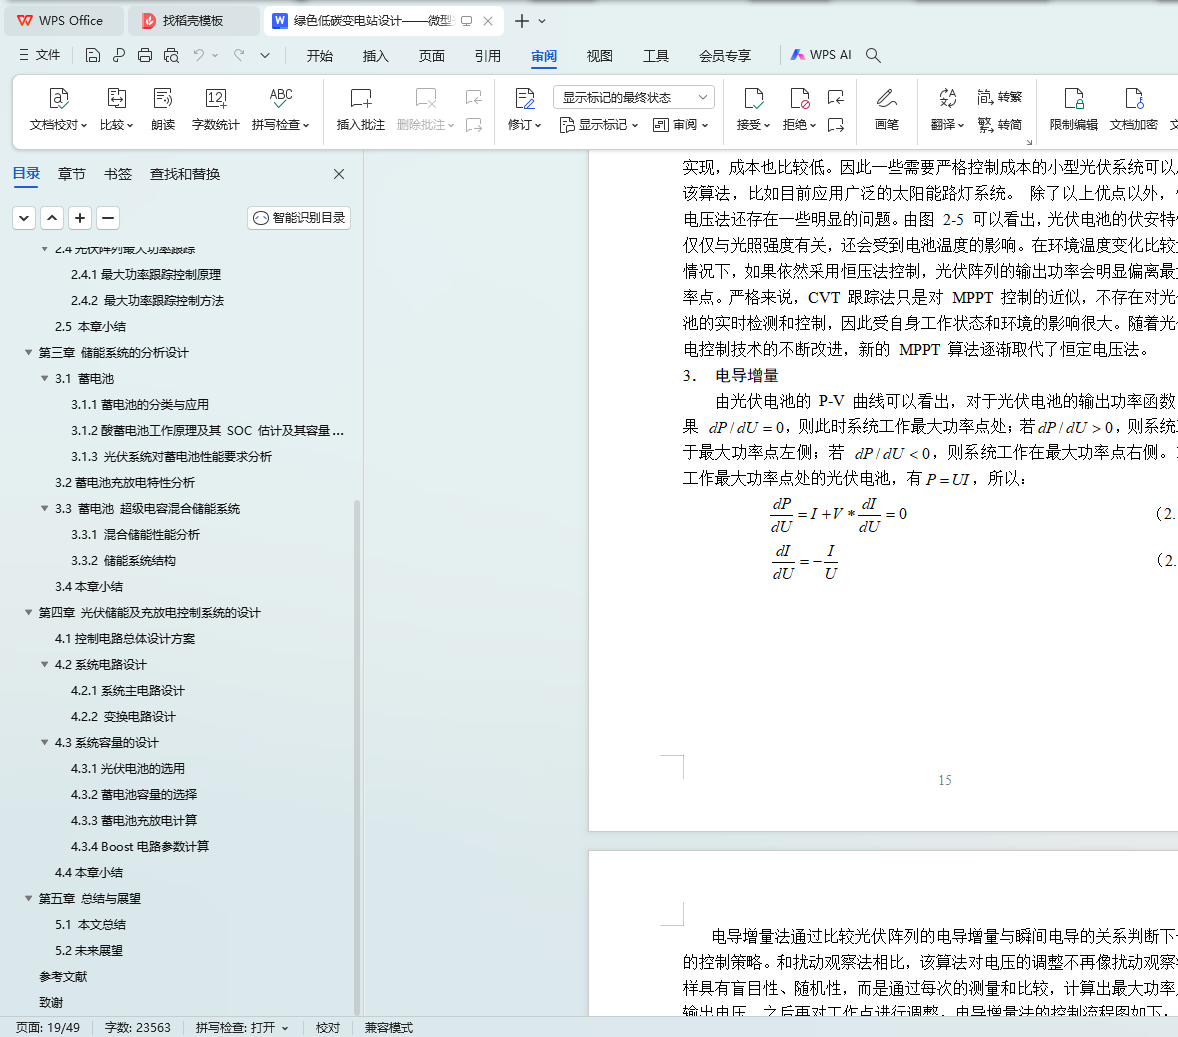Open the display-for-review dropdown (显示标记的最终状态)
Image resolution: width=1178 pixels, height=1037 pixels.
point(634,97)
